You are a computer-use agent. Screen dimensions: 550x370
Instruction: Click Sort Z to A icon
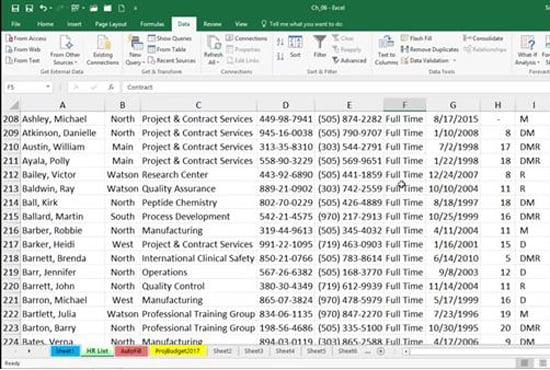(x=280, y=56)
